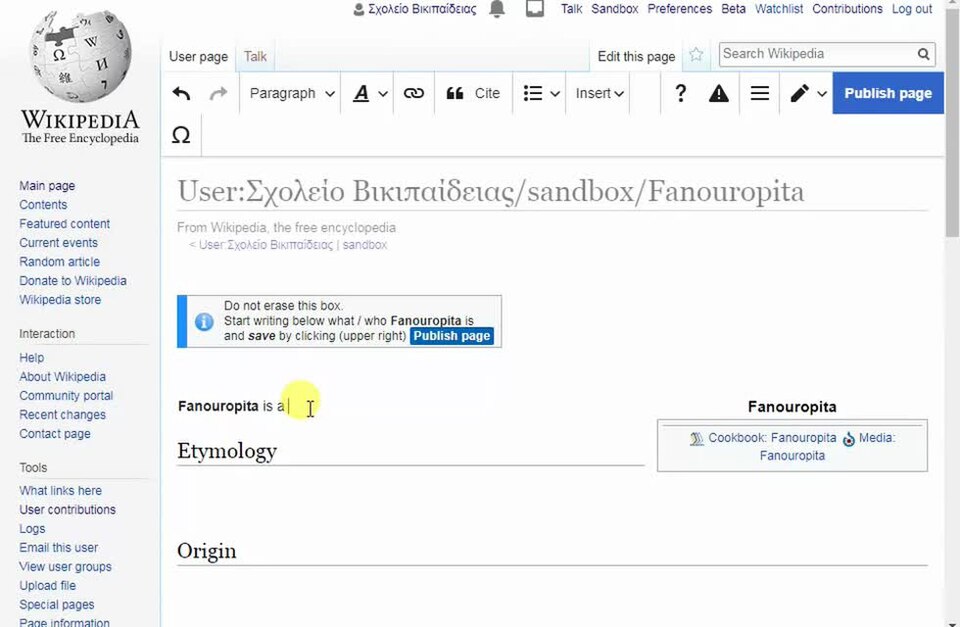Open the pencil edit mode switcher
This screenshot has width=960, height=627.
click(x=808, y=94)
